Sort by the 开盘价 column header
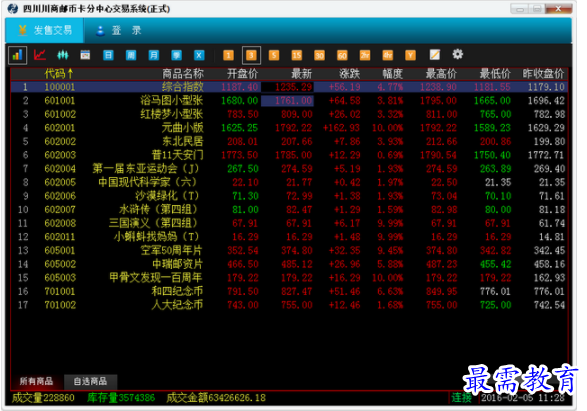 point(242,73)
